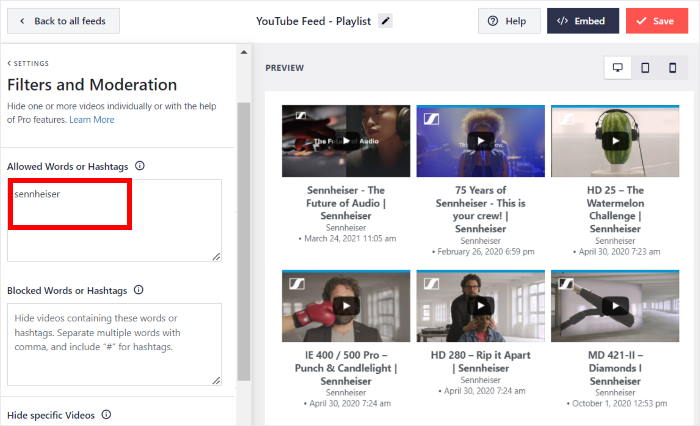Screen dimensions: 700x426
Task: Click the settings panel scroll-up arrow
Action: point(244,52)
